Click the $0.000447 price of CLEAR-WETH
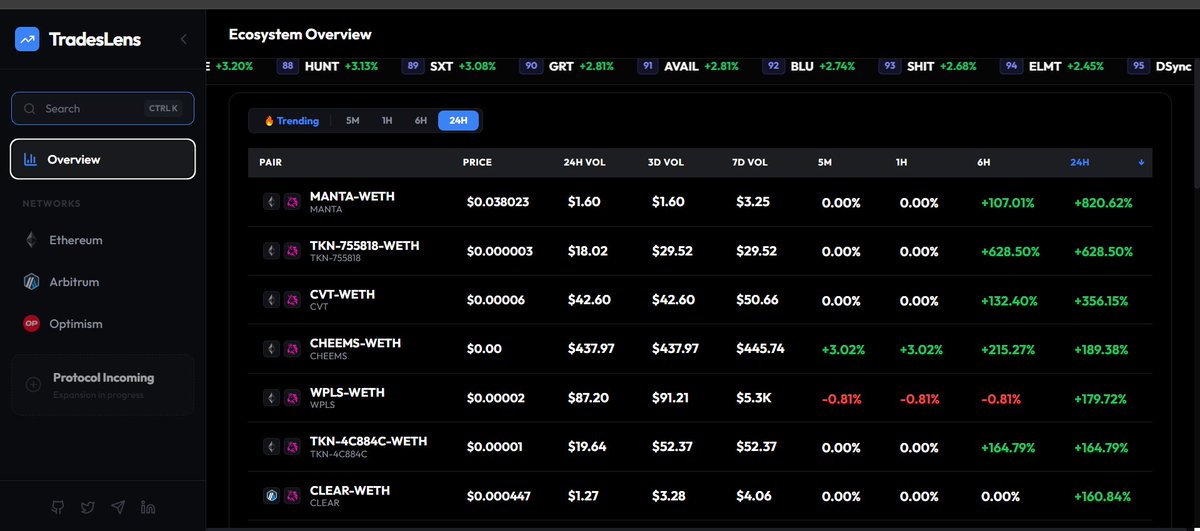The width and height of the screenshot is (1200, 531). tap(498, 496)
